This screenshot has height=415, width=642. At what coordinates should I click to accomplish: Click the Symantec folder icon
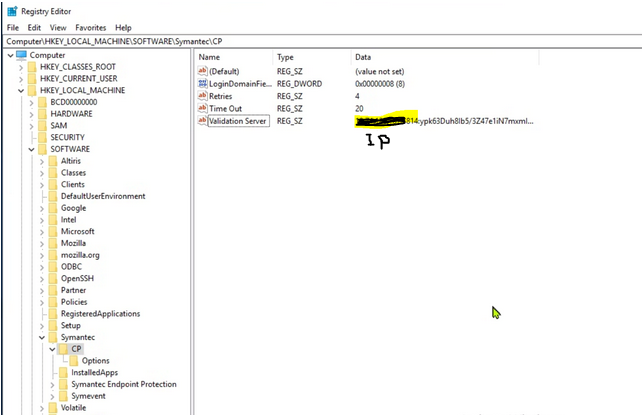[x=53, y=337]
